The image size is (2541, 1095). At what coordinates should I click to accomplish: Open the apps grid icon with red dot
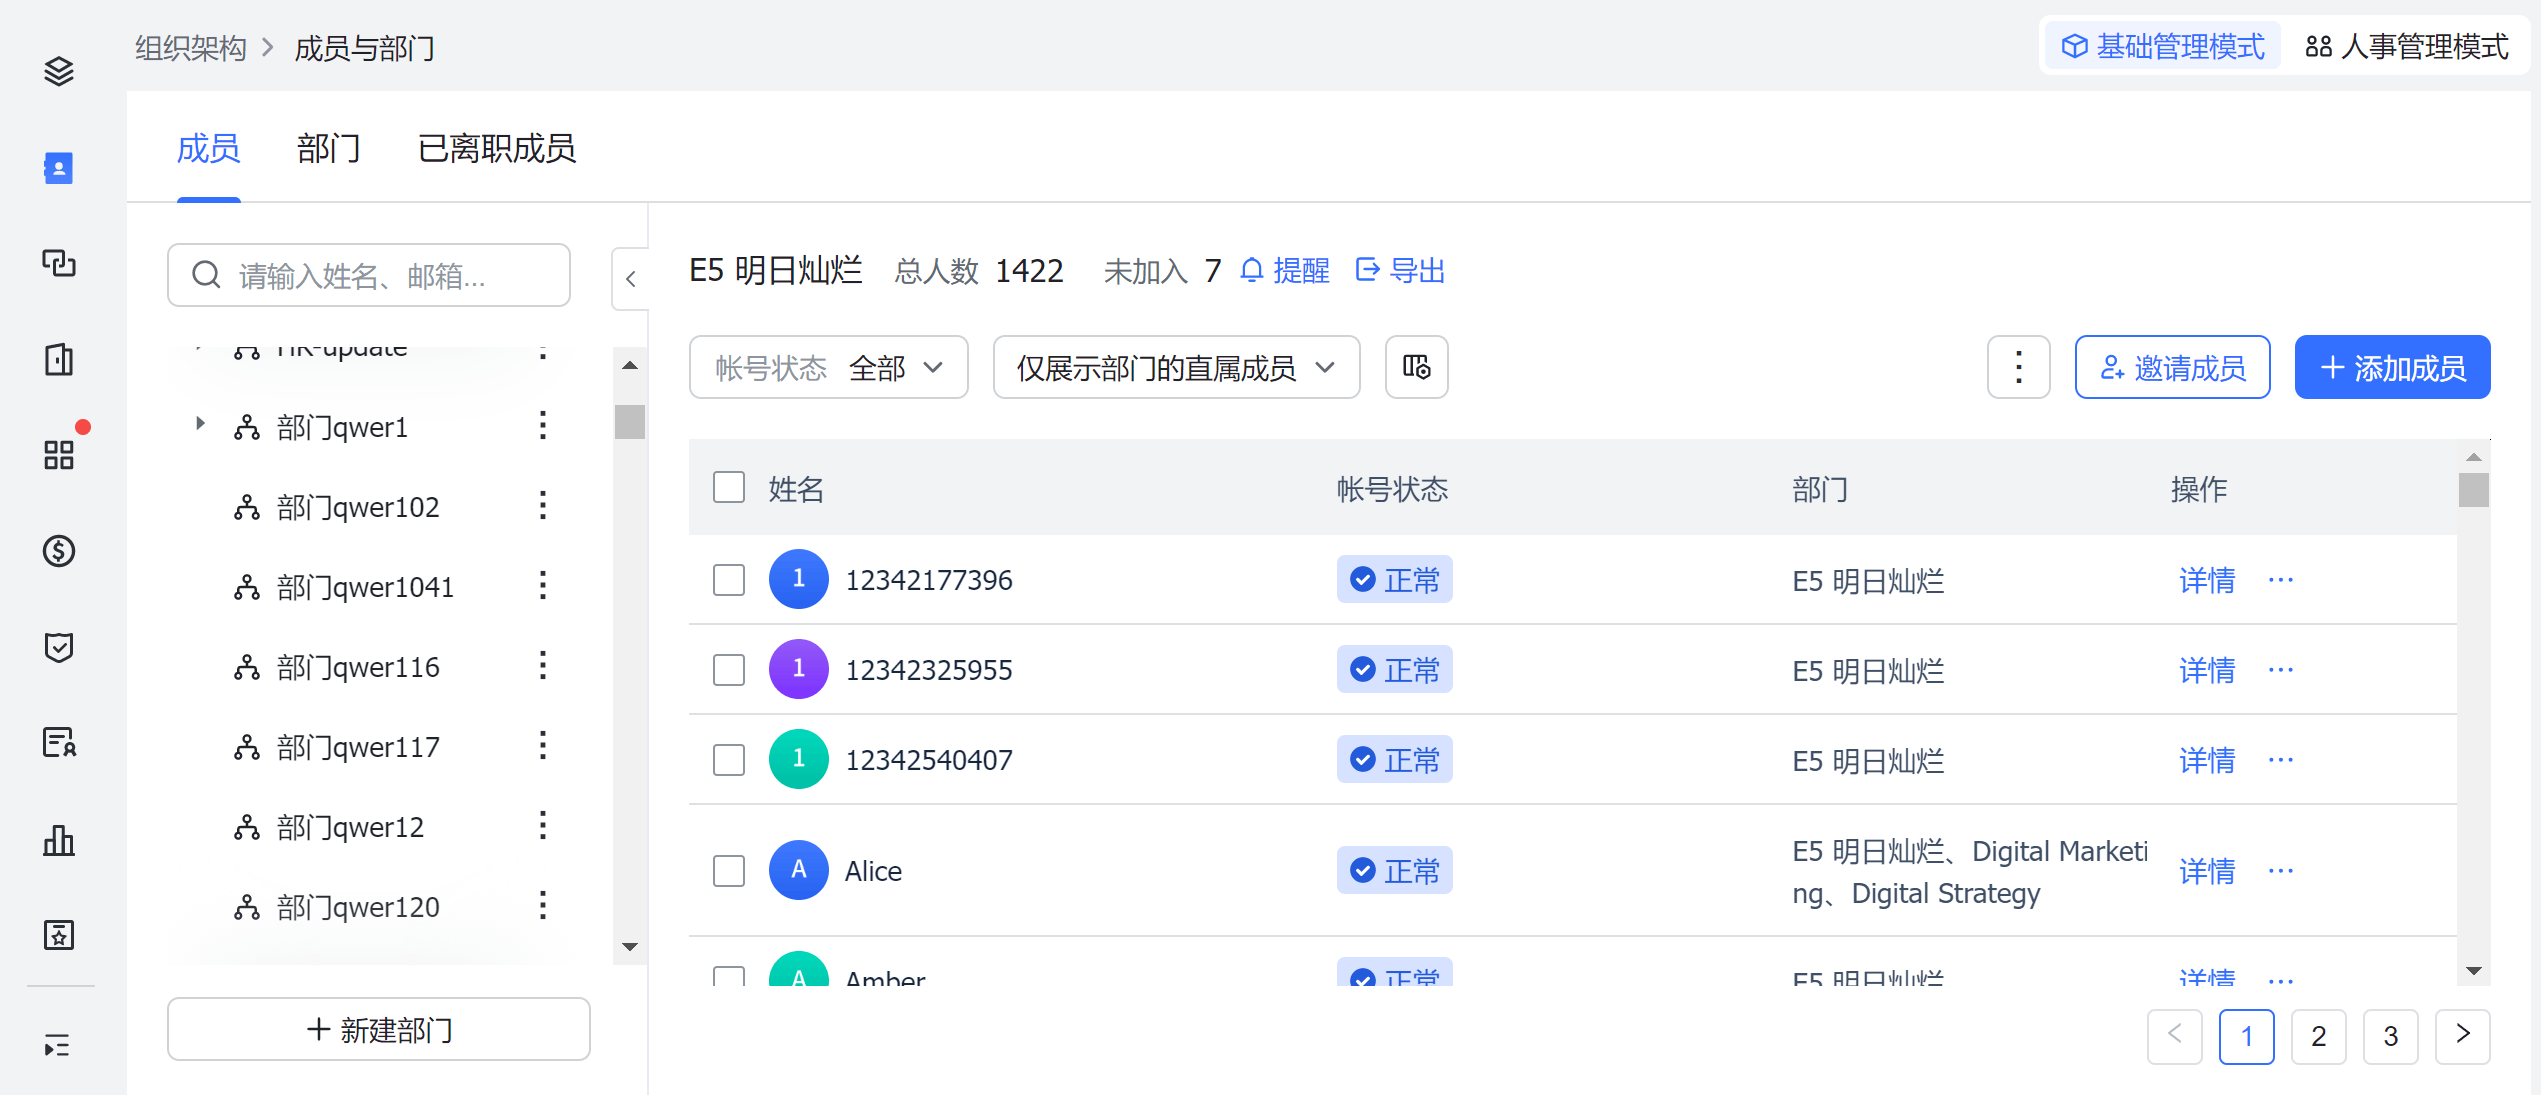[59, 455]
